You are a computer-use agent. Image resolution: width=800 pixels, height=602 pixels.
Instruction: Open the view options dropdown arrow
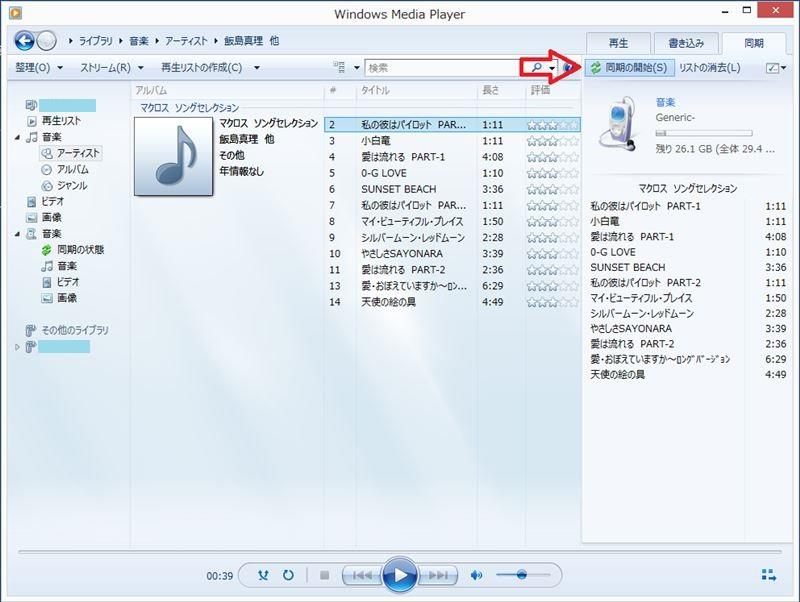click(x=357, y=67)
